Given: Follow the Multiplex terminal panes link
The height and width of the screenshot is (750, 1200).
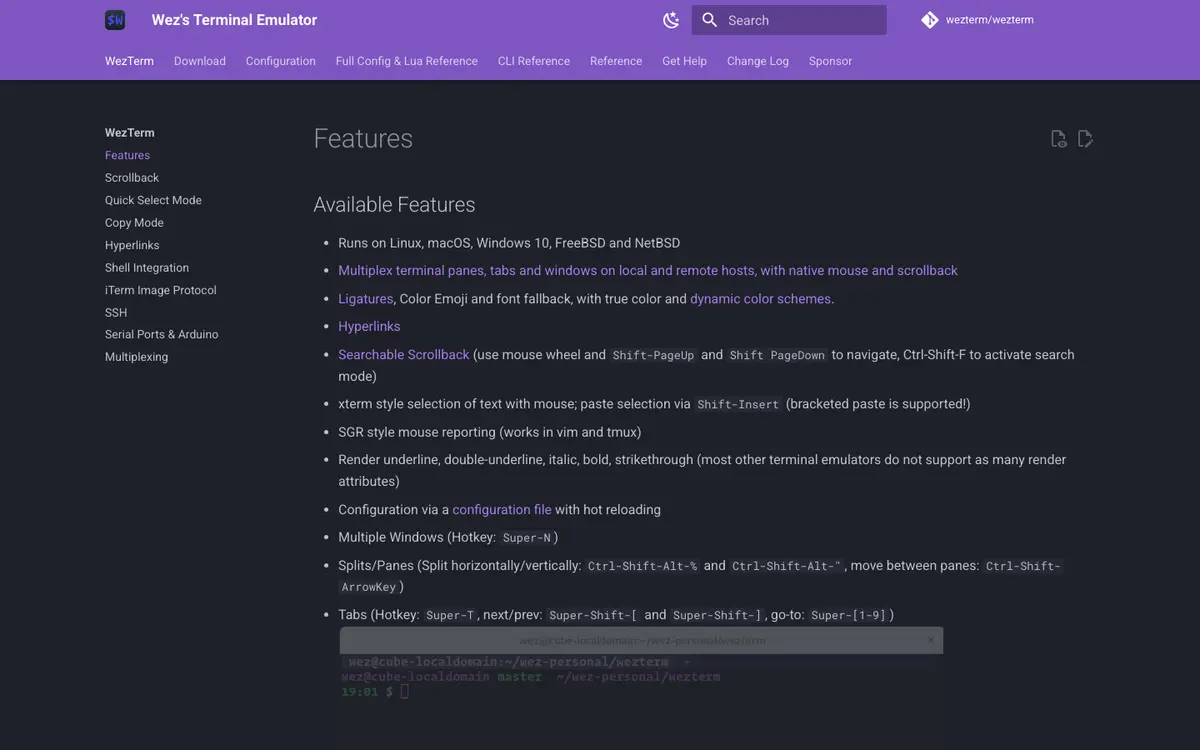Looking at the screenshot, I should 648,270.
